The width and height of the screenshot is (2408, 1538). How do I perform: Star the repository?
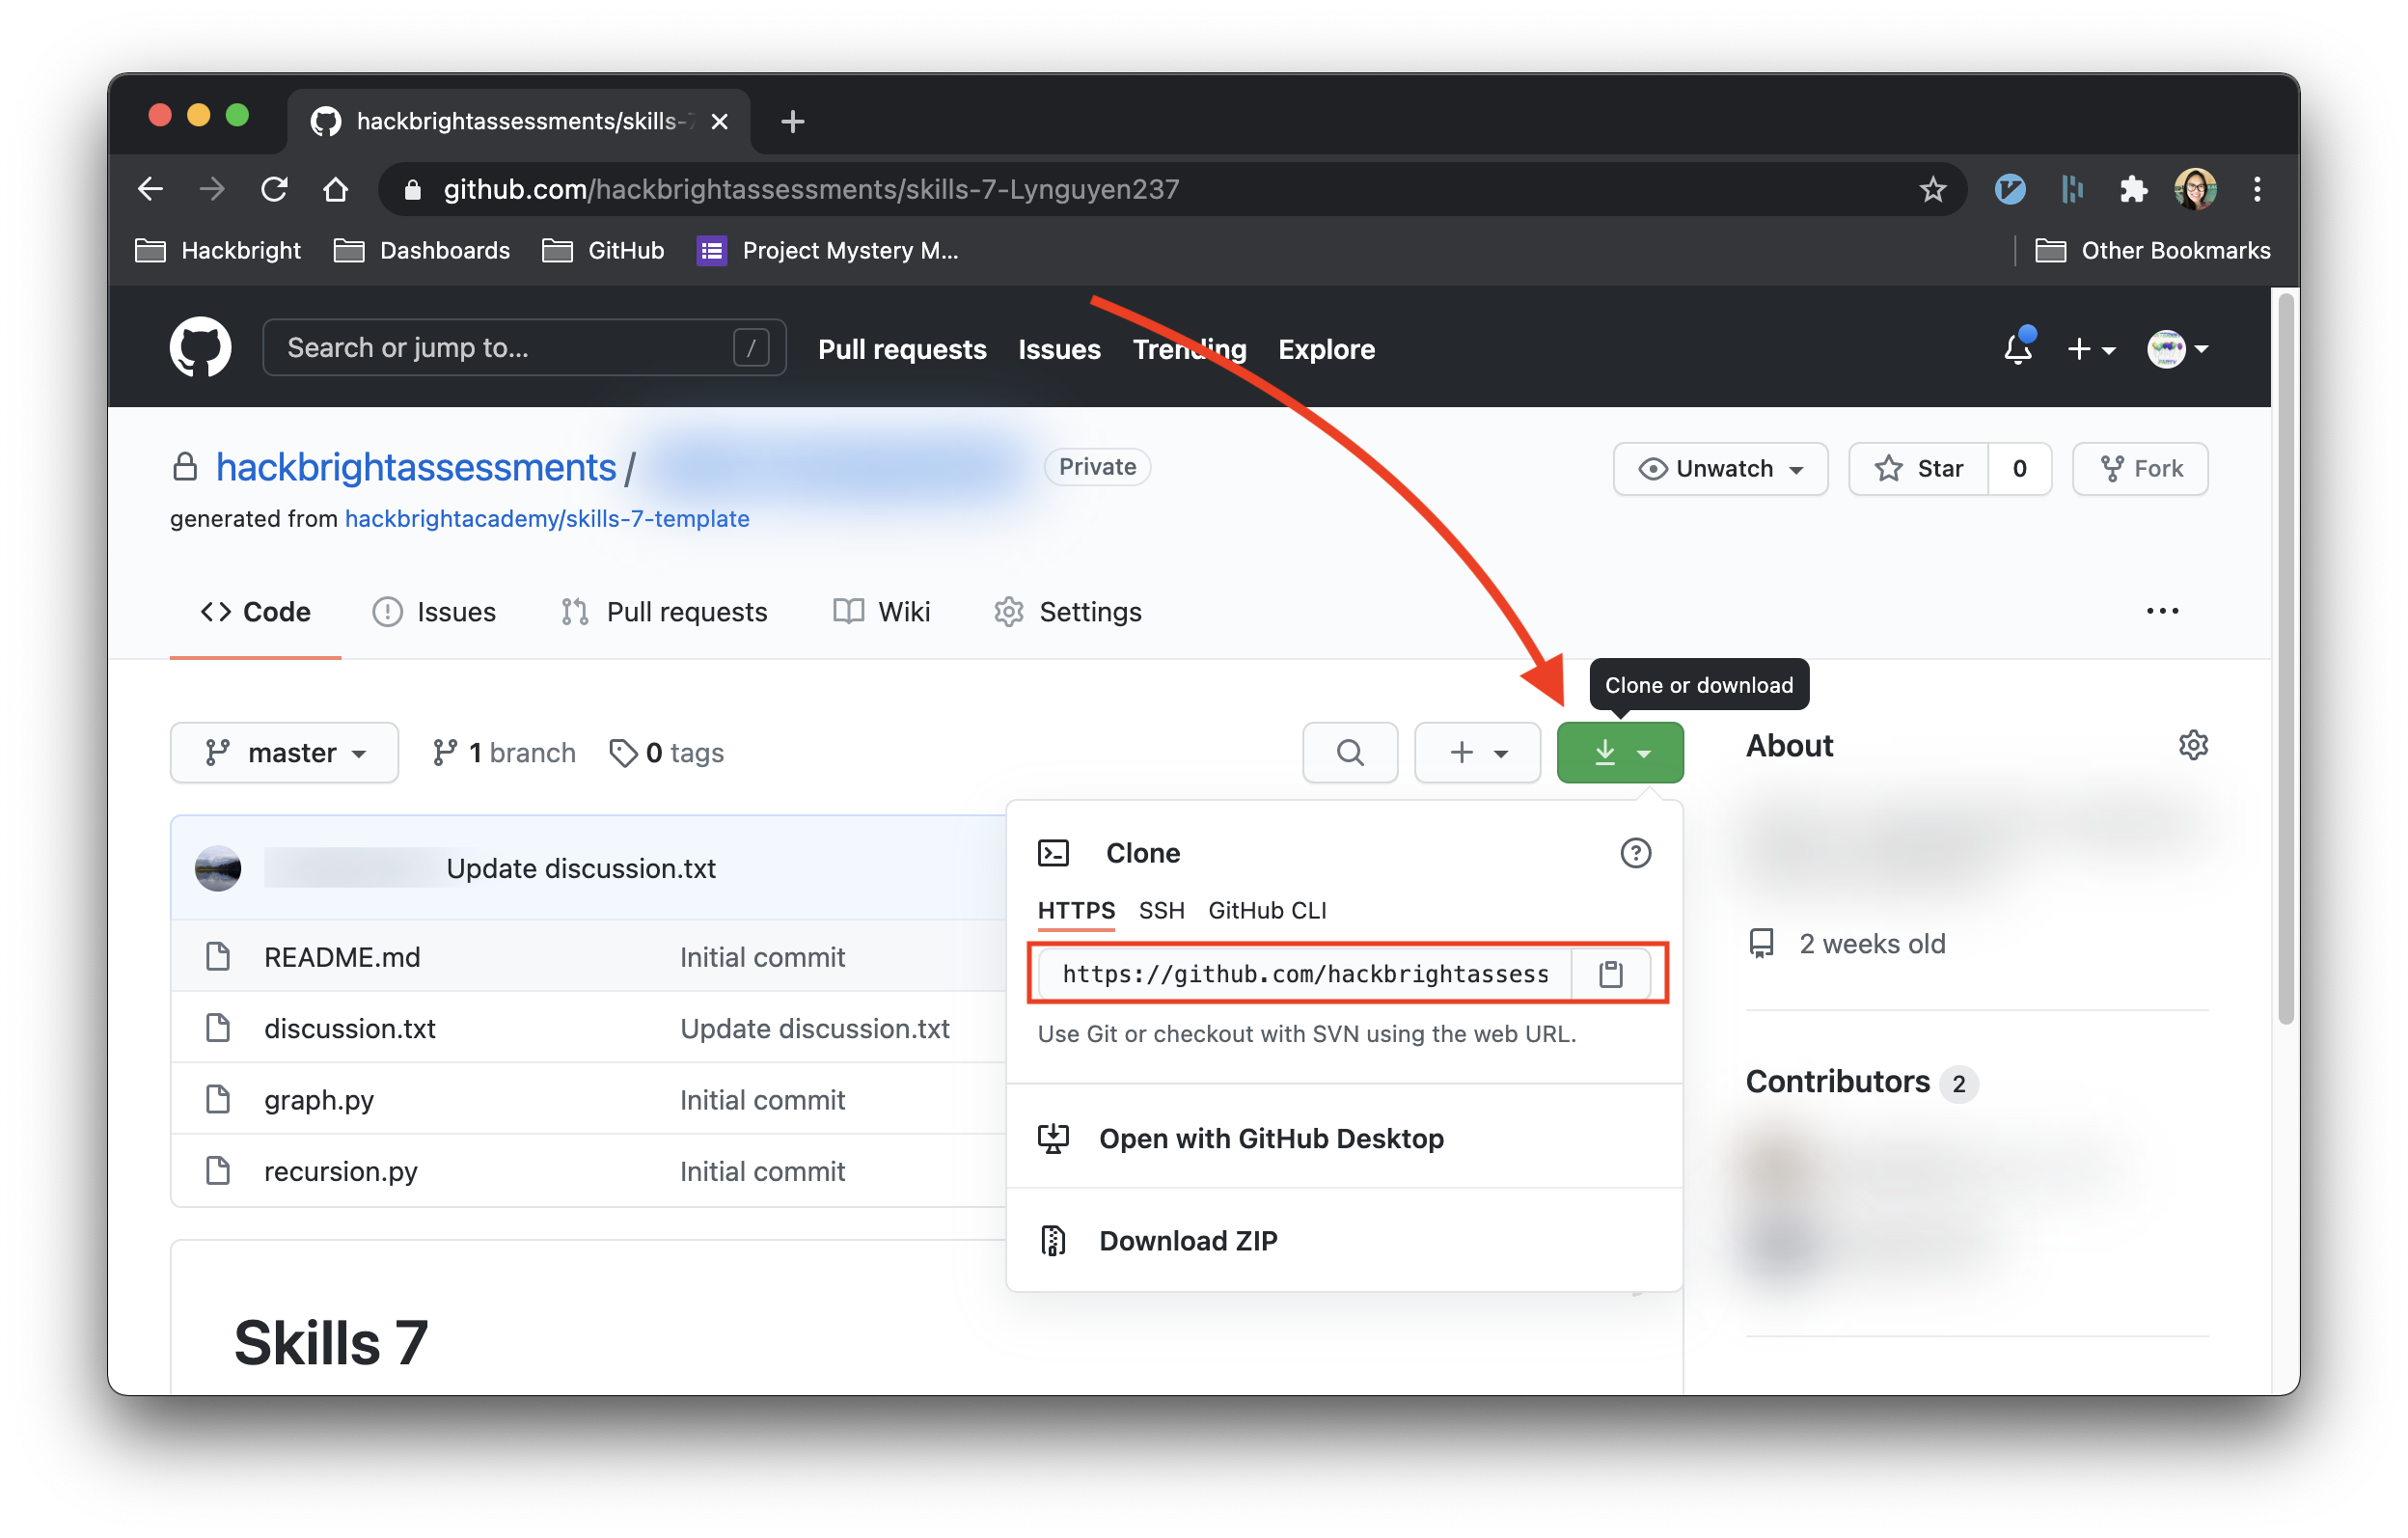[1918, 468]
